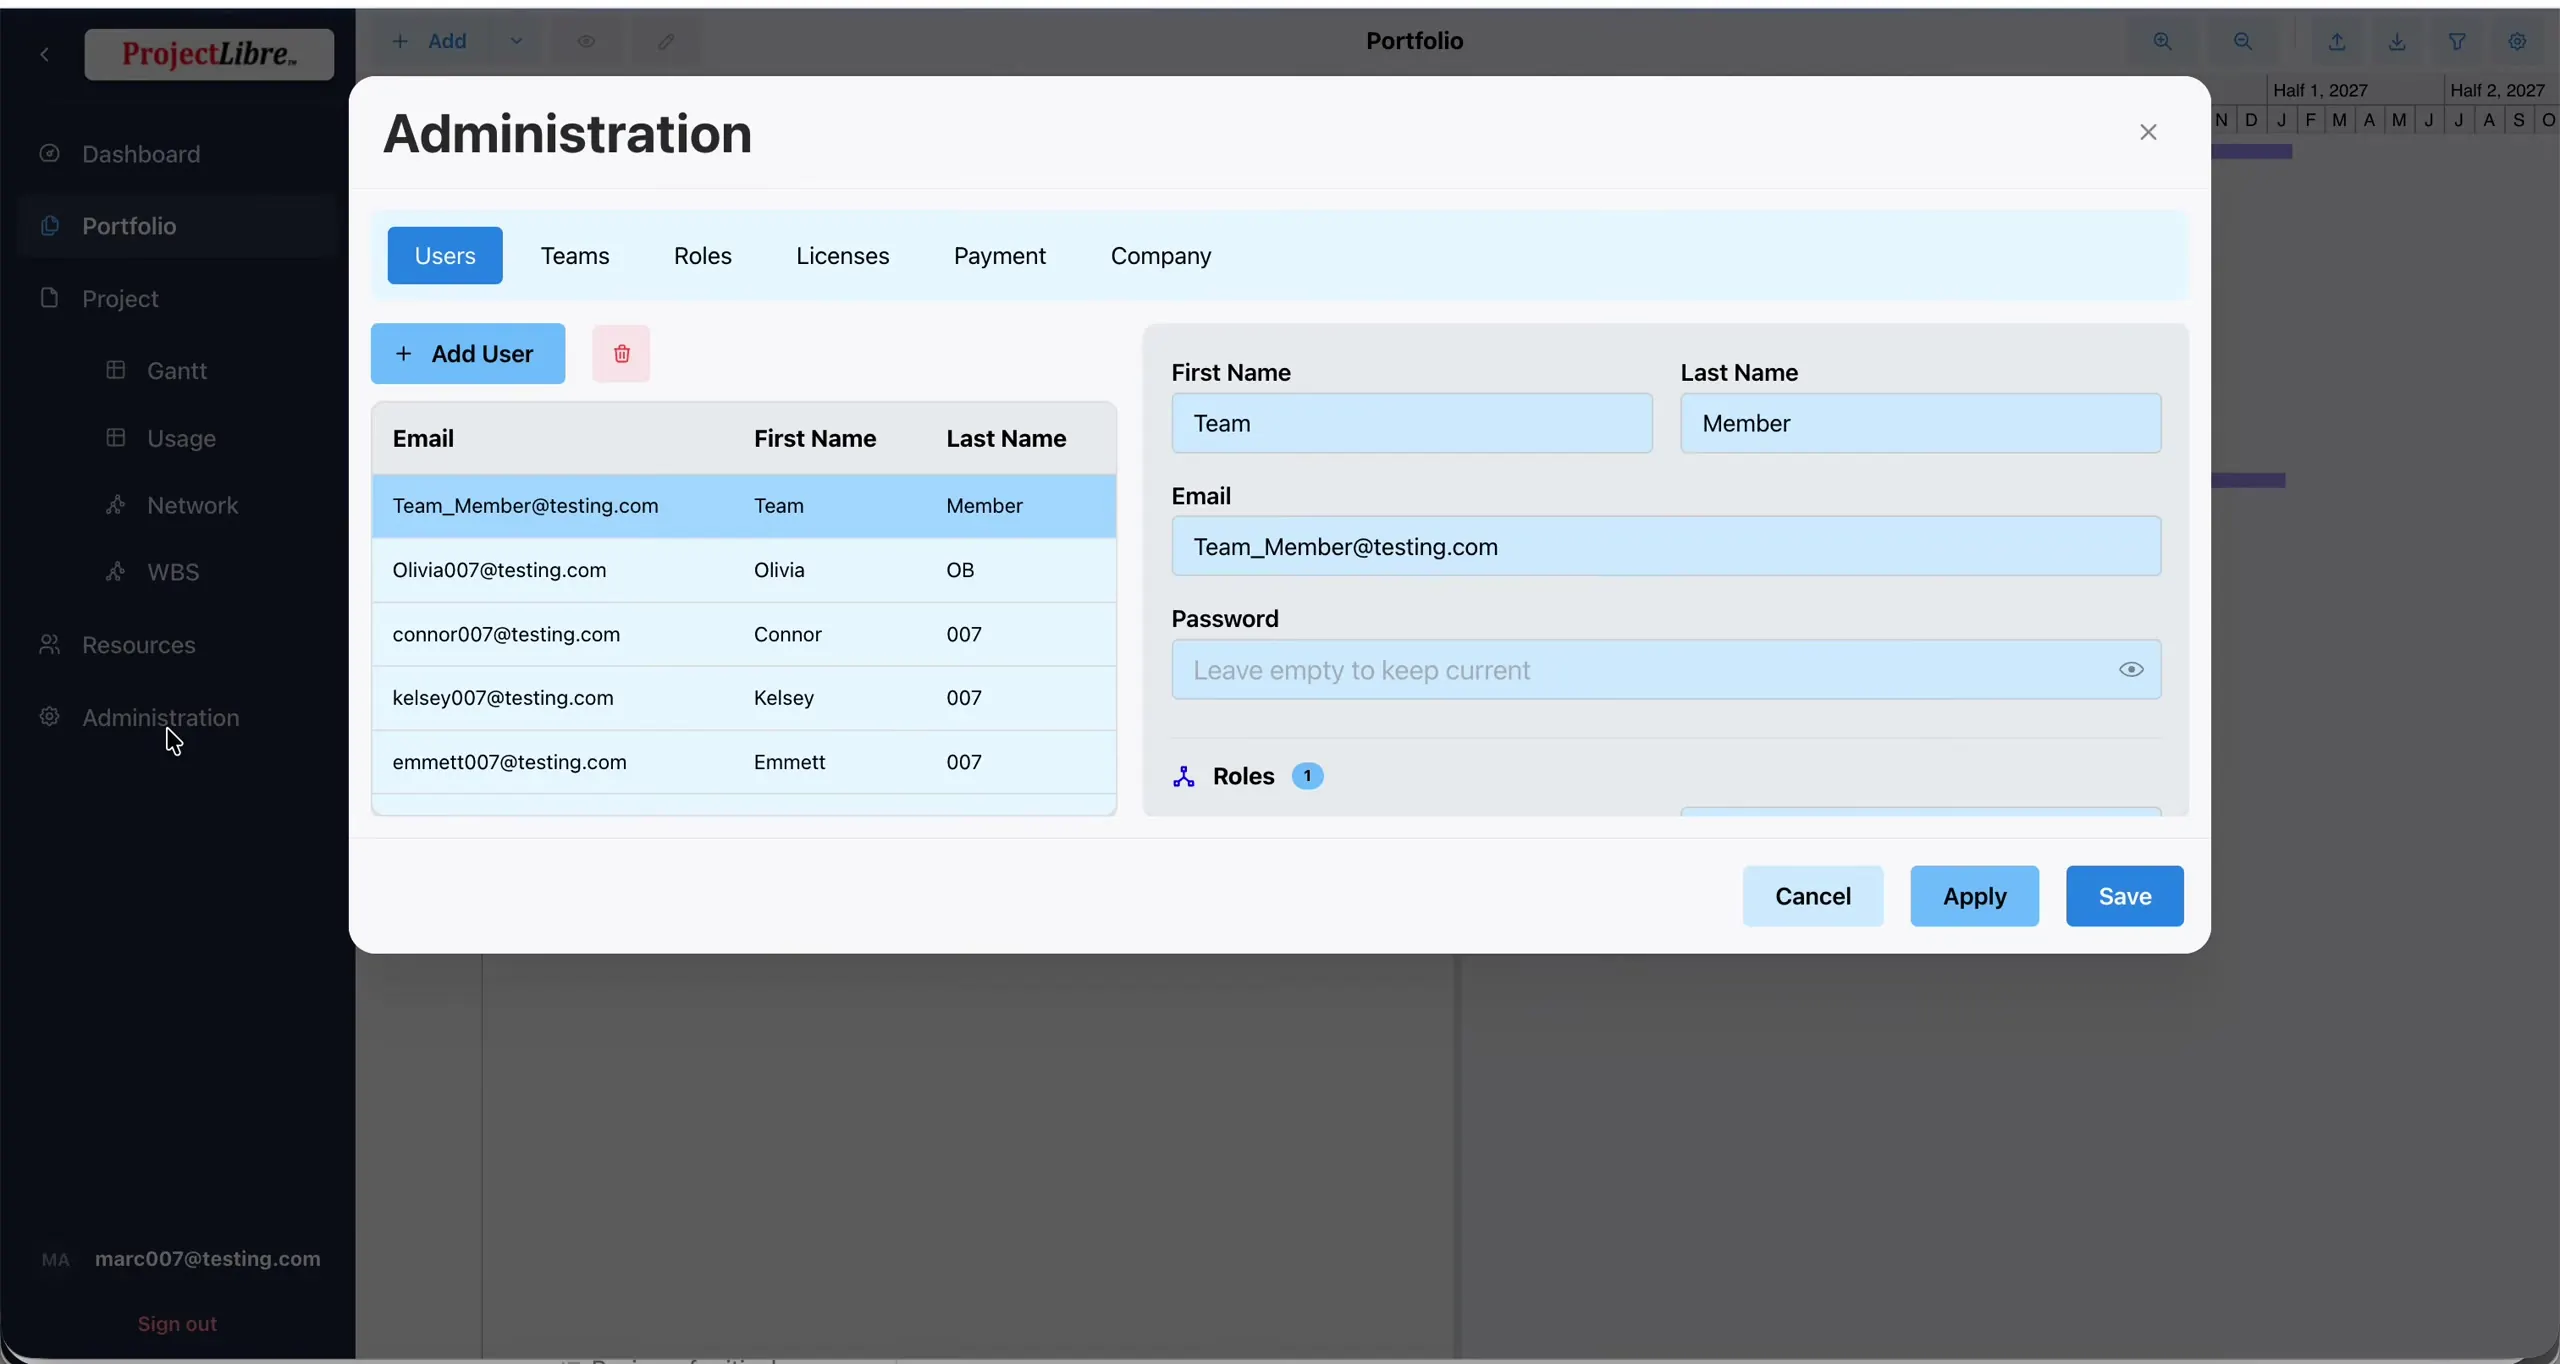Switch to the Licenses tab
The height and width of the screenshot is (1364, 2560).
point(842,256)
